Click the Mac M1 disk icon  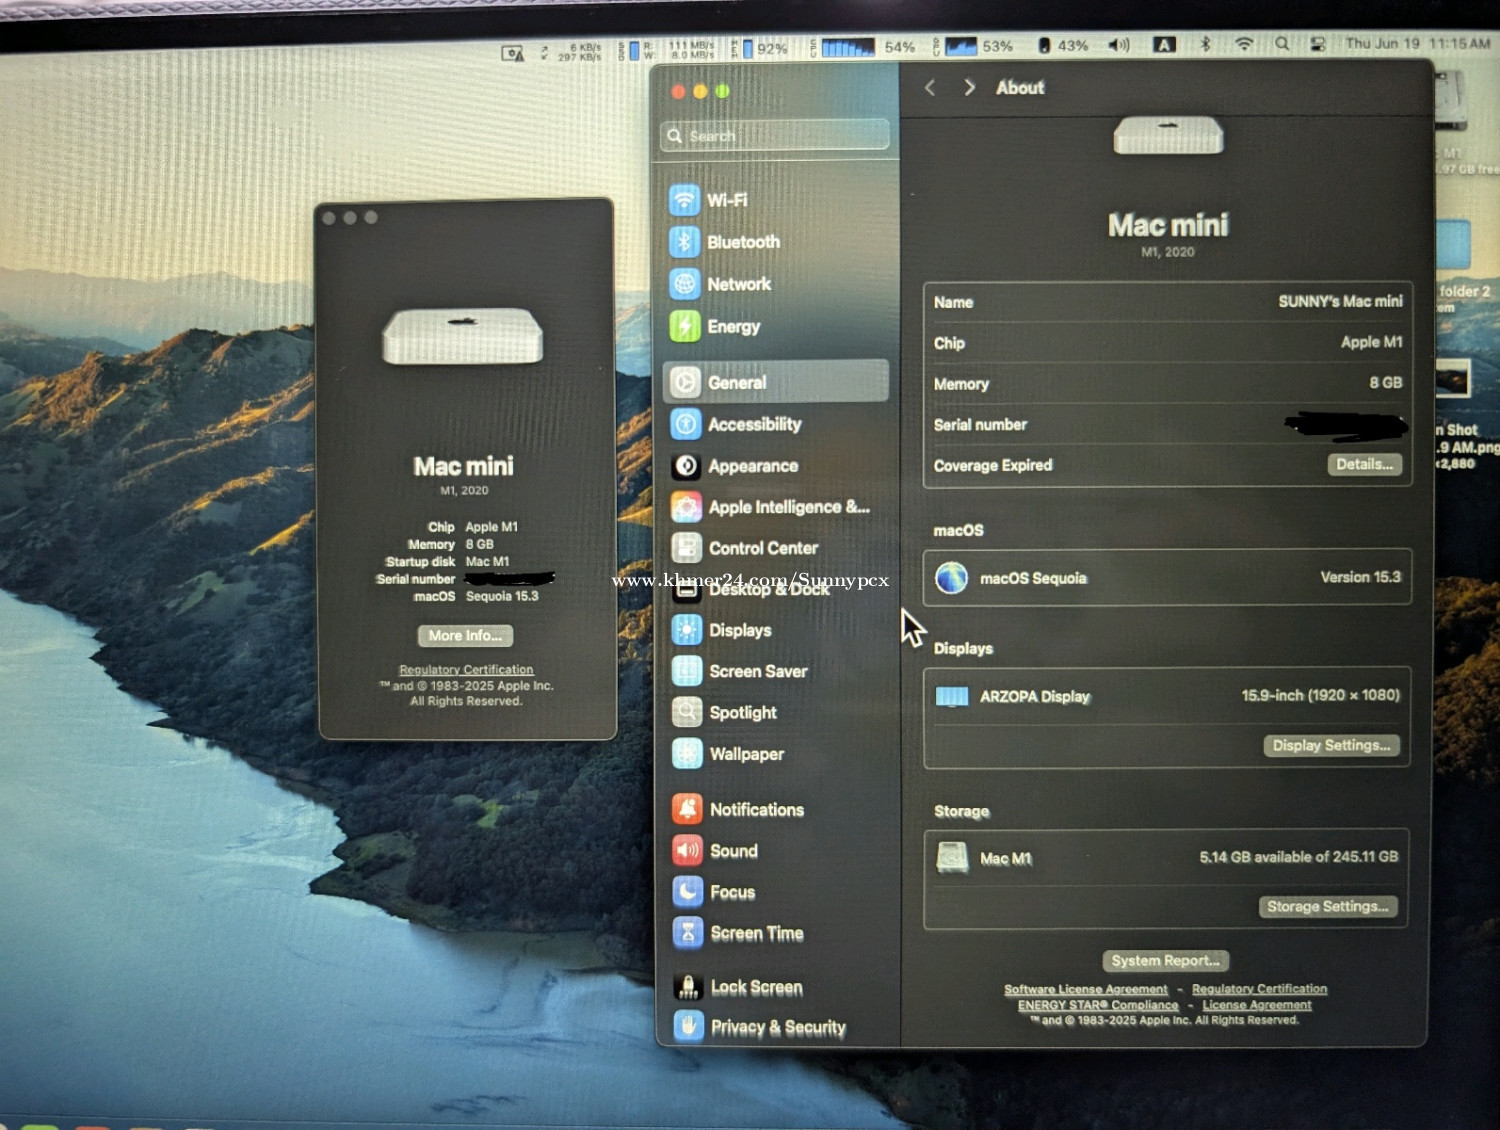pyautogui.click(x=952, y=858)
